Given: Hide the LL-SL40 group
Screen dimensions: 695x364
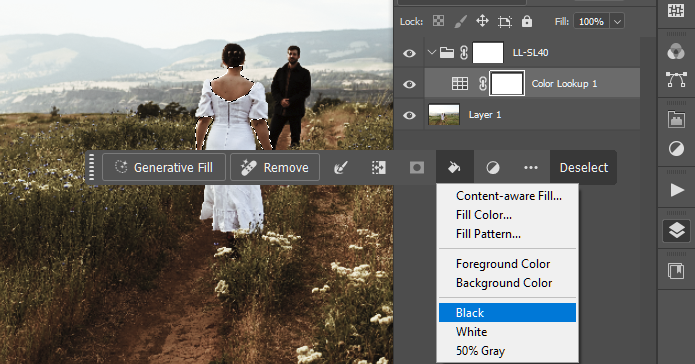Looking at the screenshot, I should 409,53.
